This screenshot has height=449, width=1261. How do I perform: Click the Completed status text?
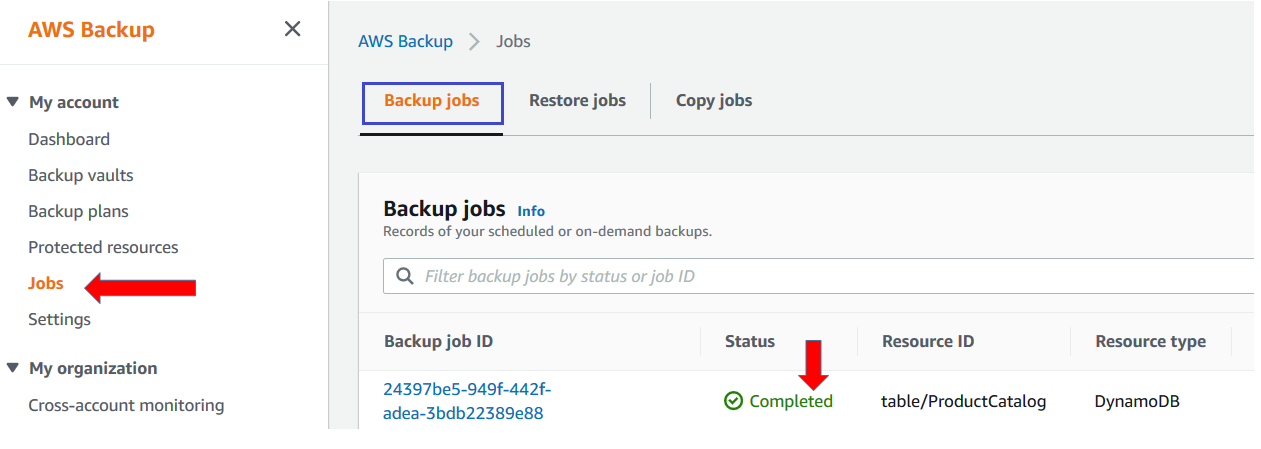pyautogui.click(x=791, y=401)
